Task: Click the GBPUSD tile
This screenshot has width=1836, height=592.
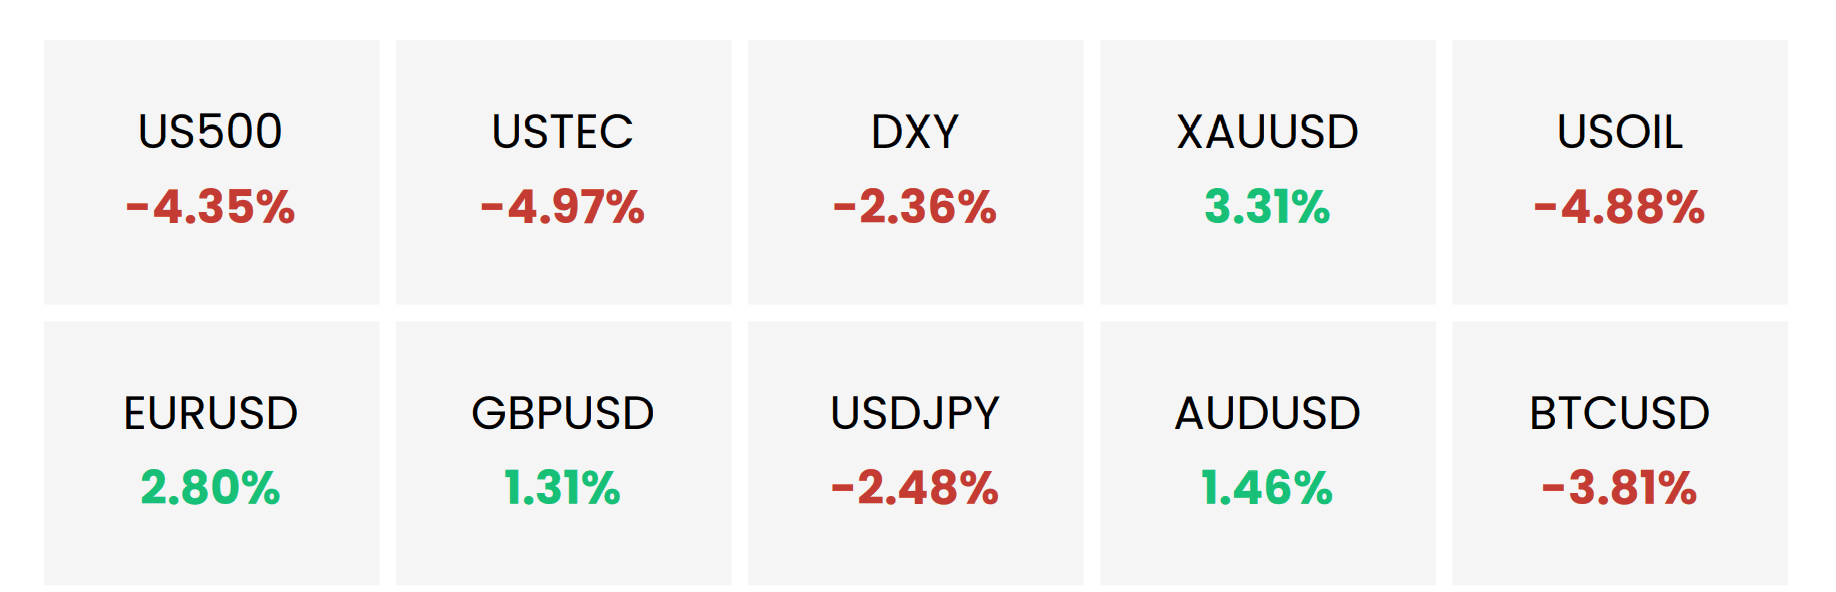Action: (x=563, y=453)
